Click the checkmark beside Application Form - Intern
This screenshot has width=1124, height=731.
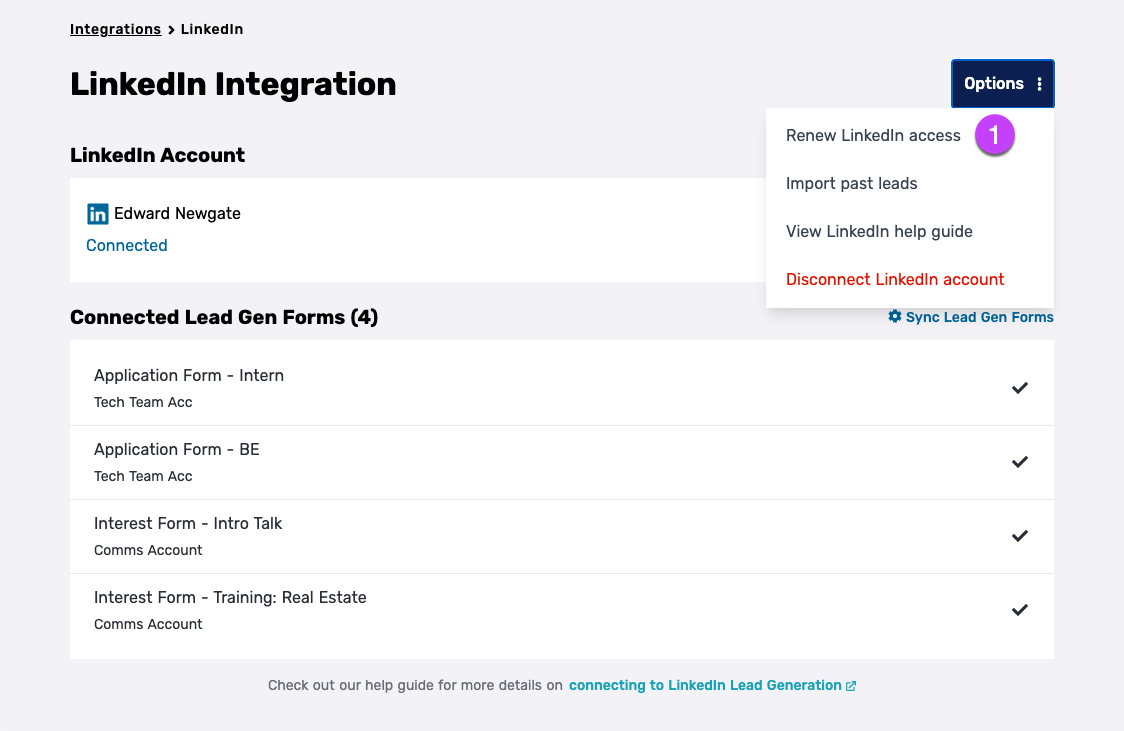(1020, 388)
